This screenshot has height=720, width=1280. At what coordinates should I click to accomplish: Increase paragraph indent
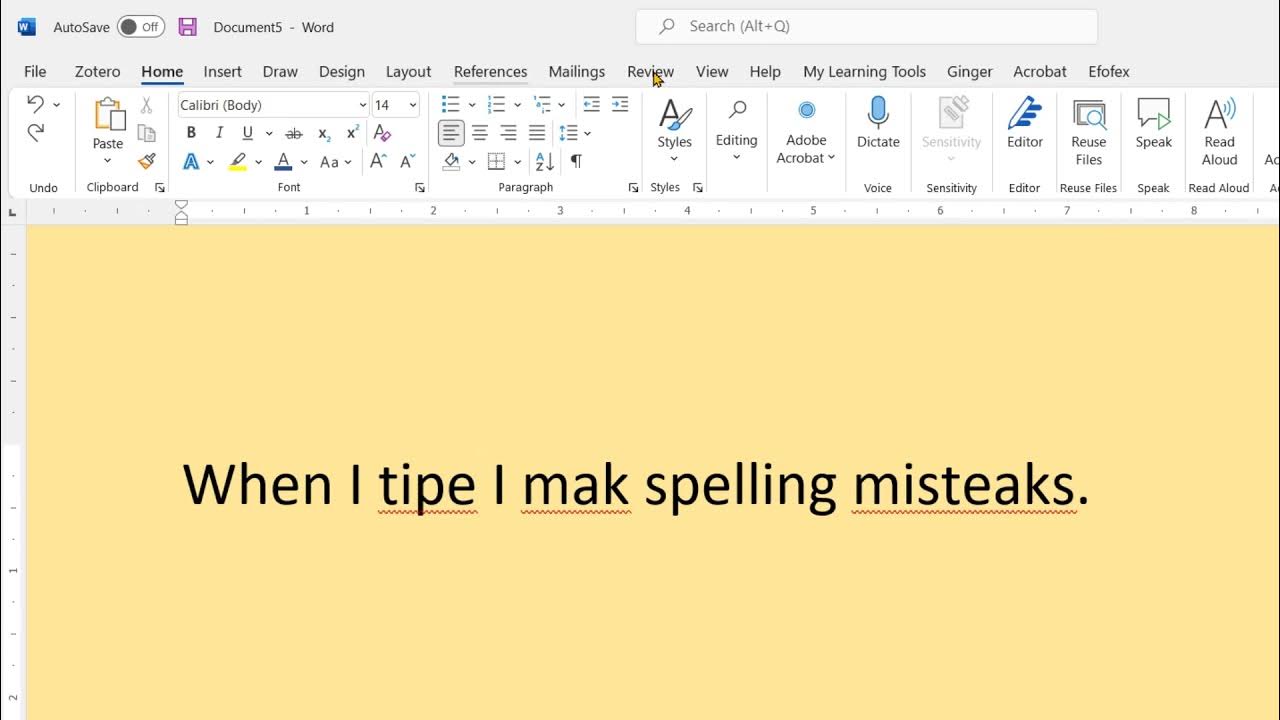620,104
